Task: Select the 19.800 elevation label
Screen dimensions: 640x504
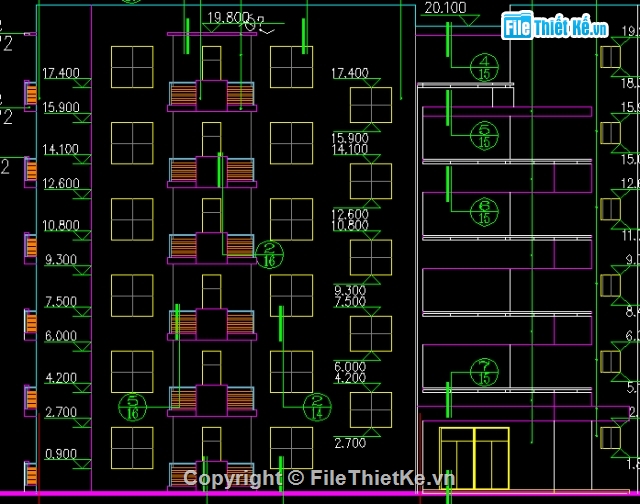Action: tap(228, 18)
